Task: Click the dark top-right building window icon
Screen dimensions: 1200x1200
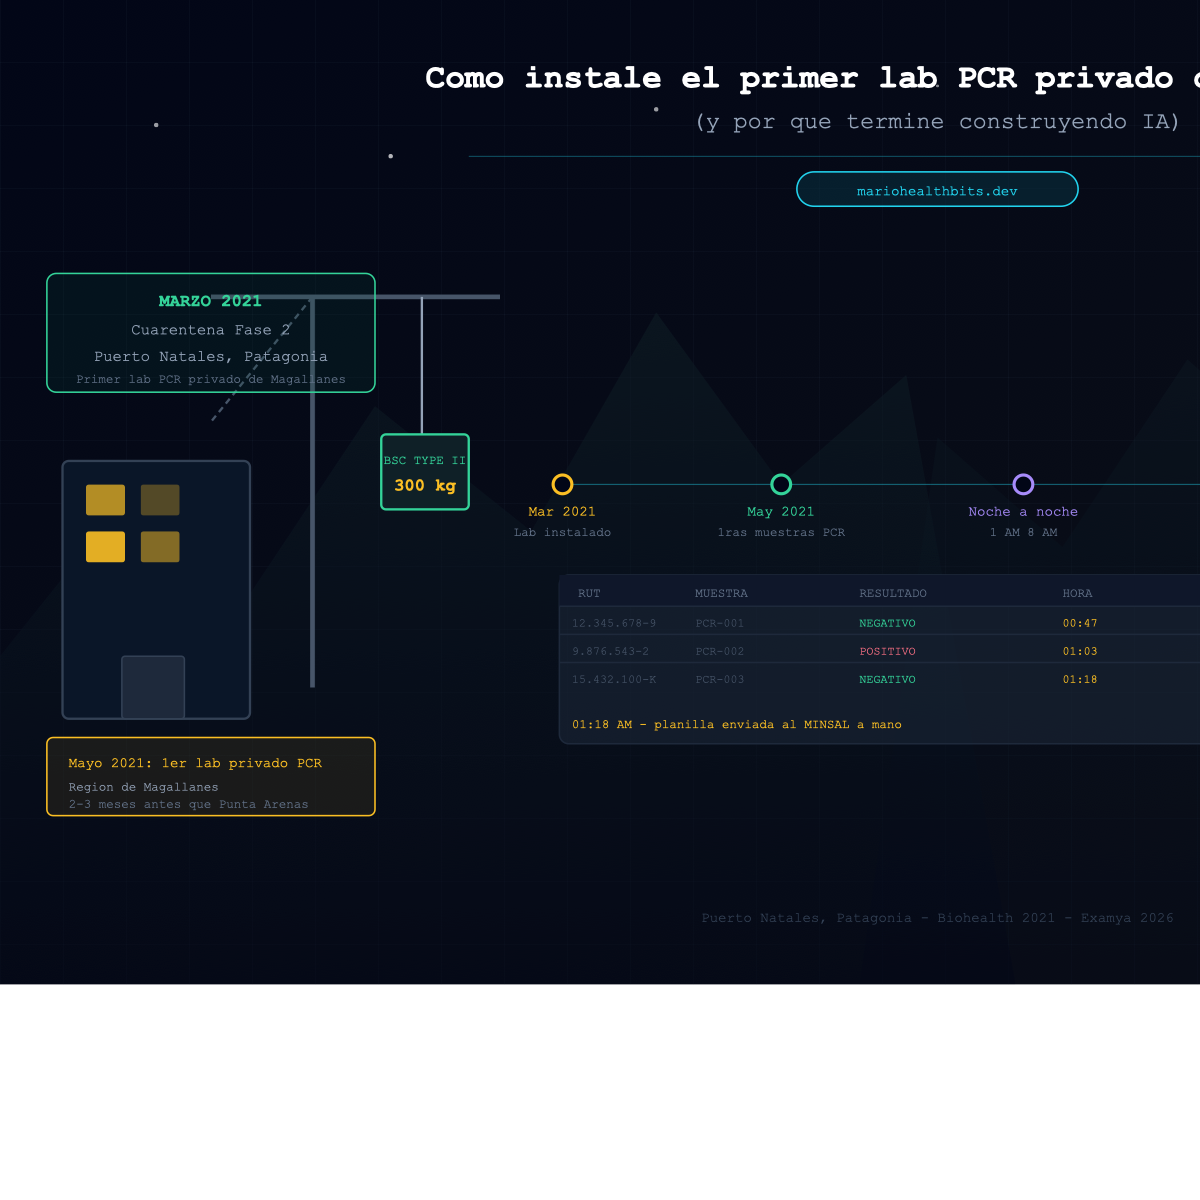Action: (x=162, y=499)
